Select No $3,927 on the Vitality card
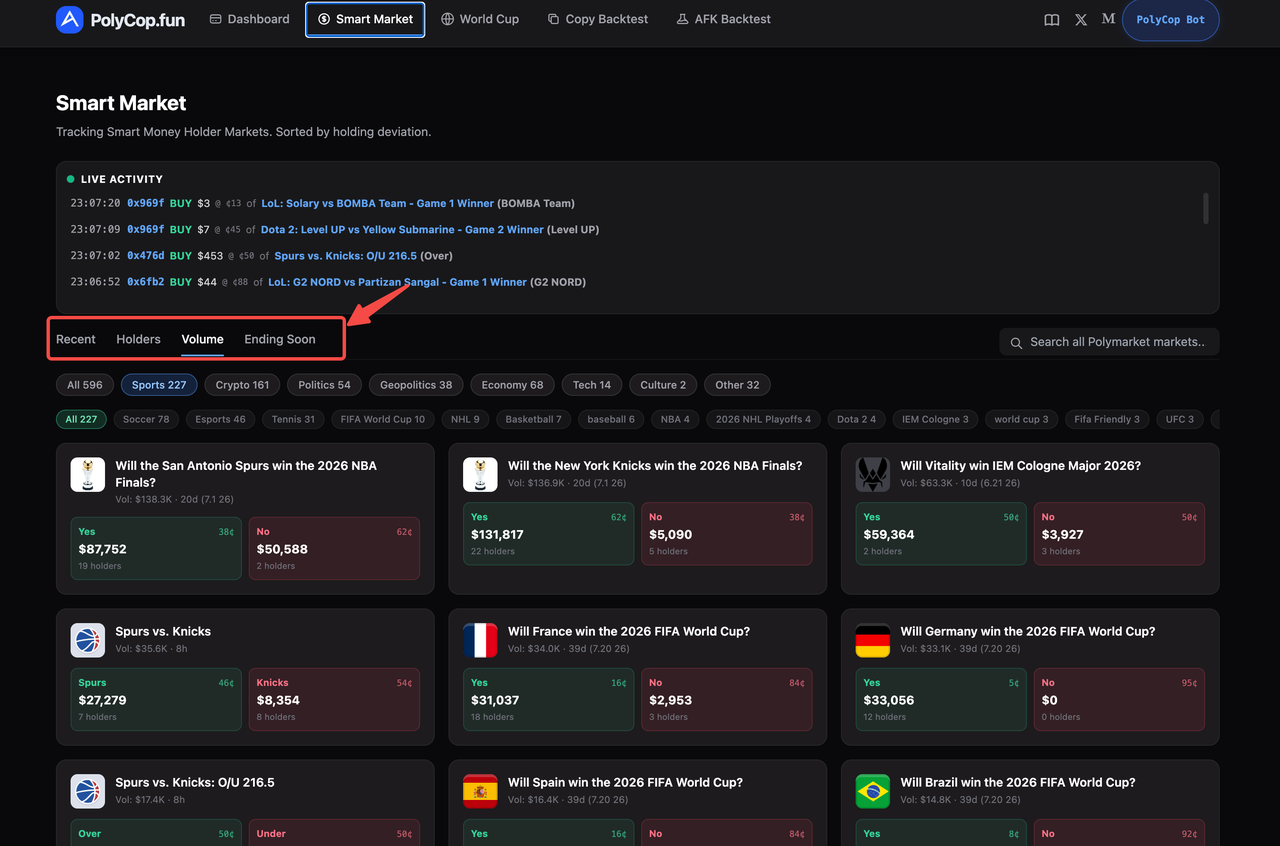The image size is (1280, 846). pos(1119,534)
